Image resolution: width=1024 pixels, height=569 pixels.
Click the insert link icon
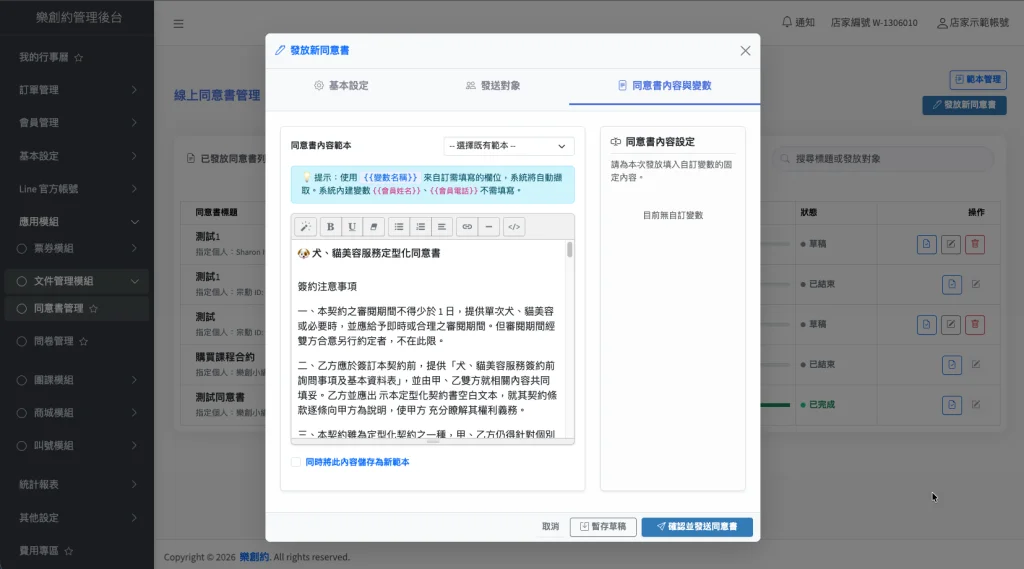pyautogui.click(x=467, y=227)
